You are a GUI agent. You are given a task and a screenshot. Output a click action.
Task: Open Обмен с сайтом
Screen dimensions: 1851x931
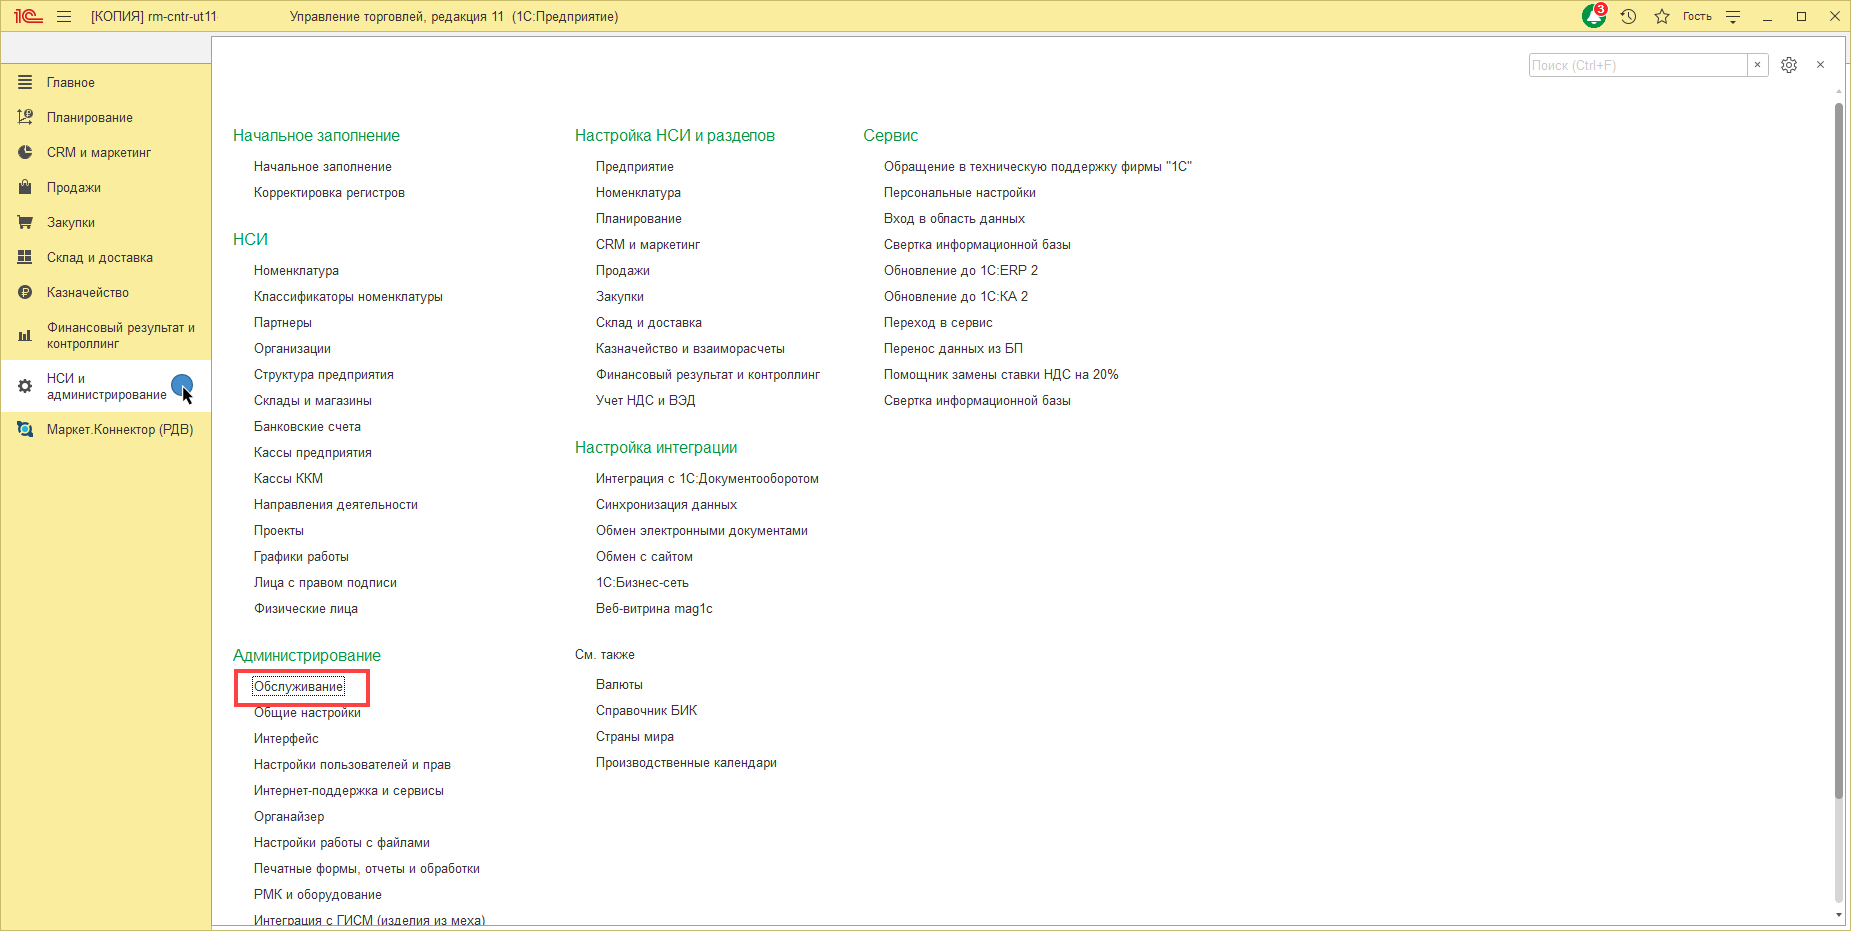[644, 557]
